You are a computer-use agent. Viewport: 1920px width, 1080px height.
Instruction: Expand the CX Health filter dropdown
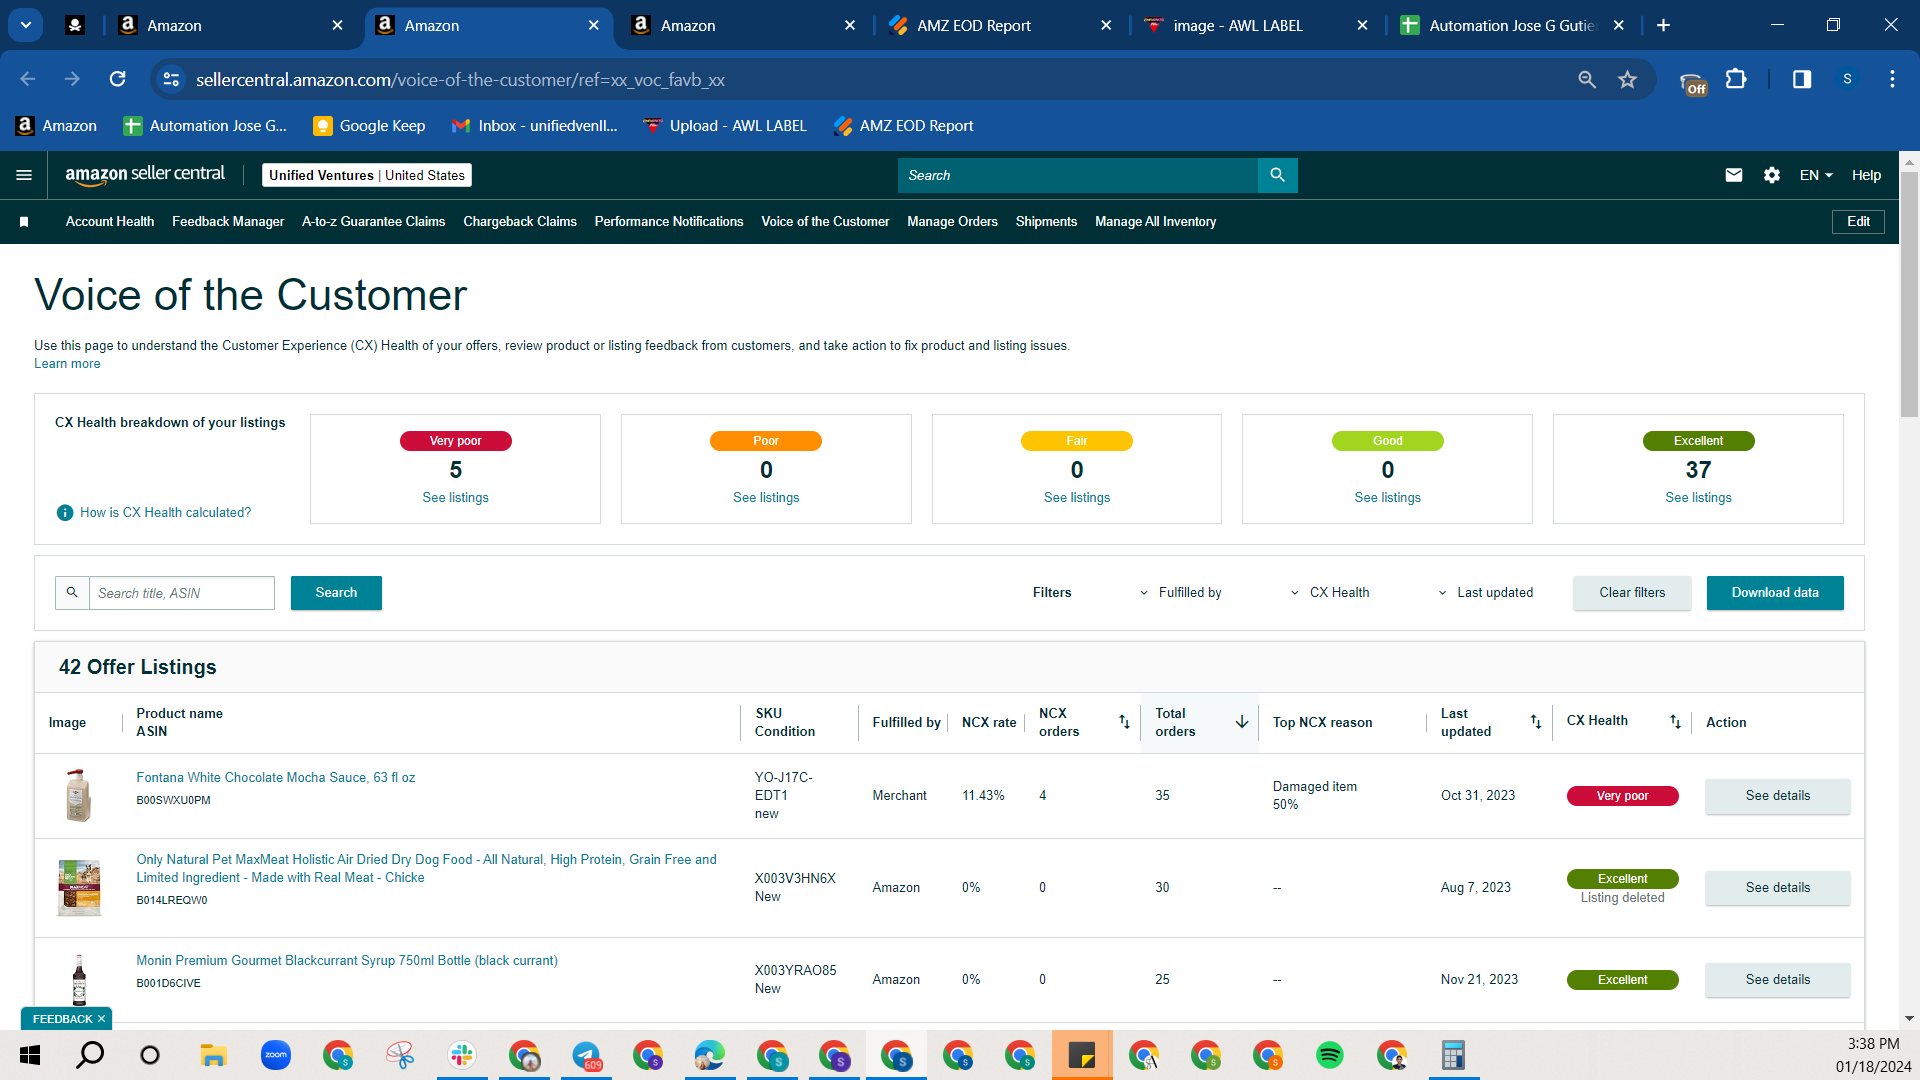click(1330, 593)
